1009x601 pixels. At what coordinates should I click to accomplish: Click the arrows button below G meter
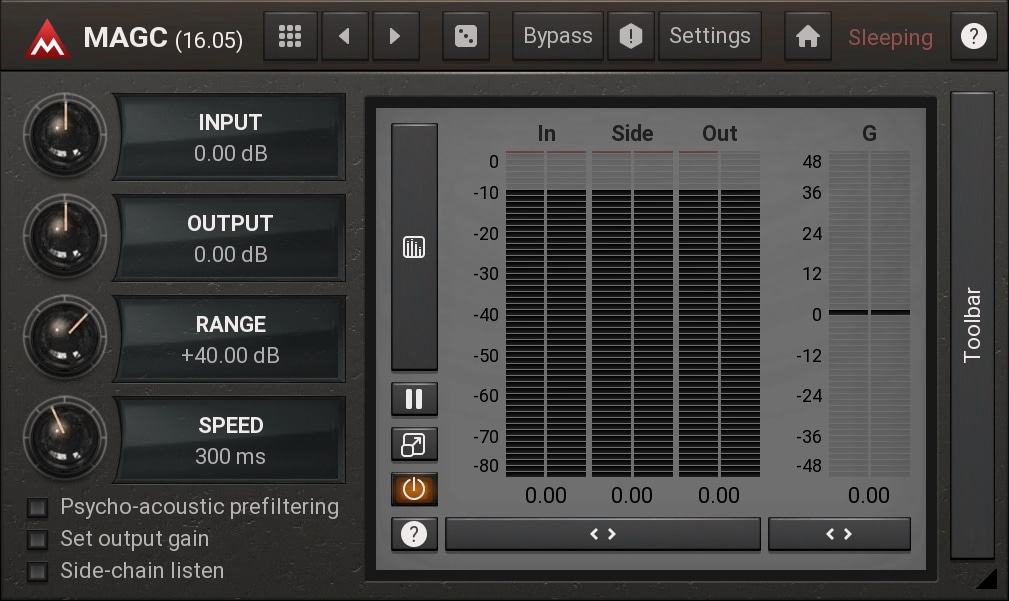pyautogui.click(x=839, y=534)
